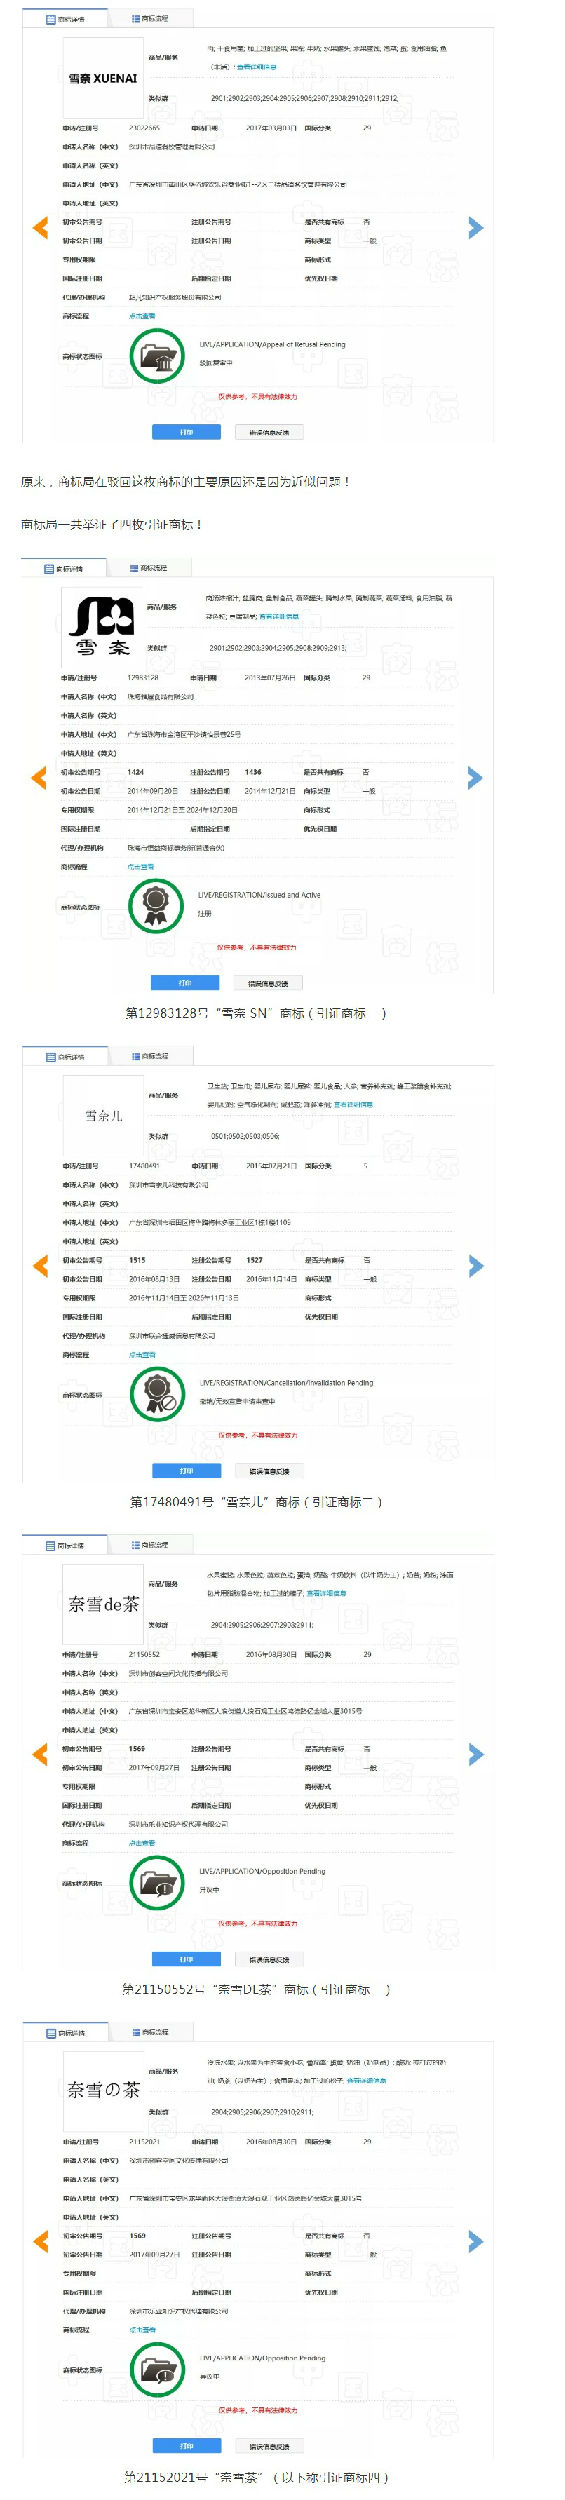Click the opposition-pending folder icon in 奈雪の茶 record
Screen dimensions: 565x2500
coord(158,2369)
